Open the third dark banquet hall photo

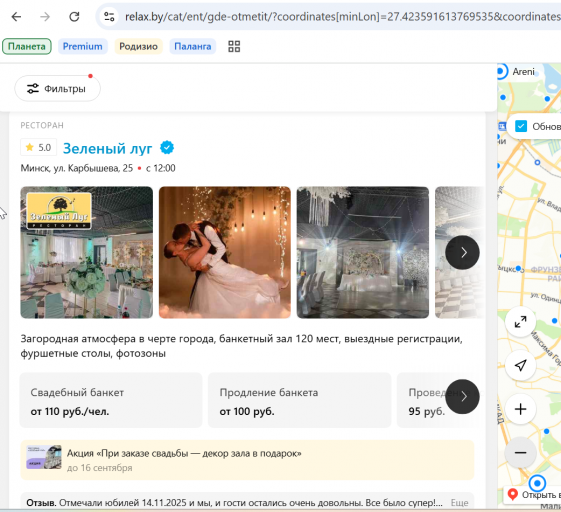point(363,252)
